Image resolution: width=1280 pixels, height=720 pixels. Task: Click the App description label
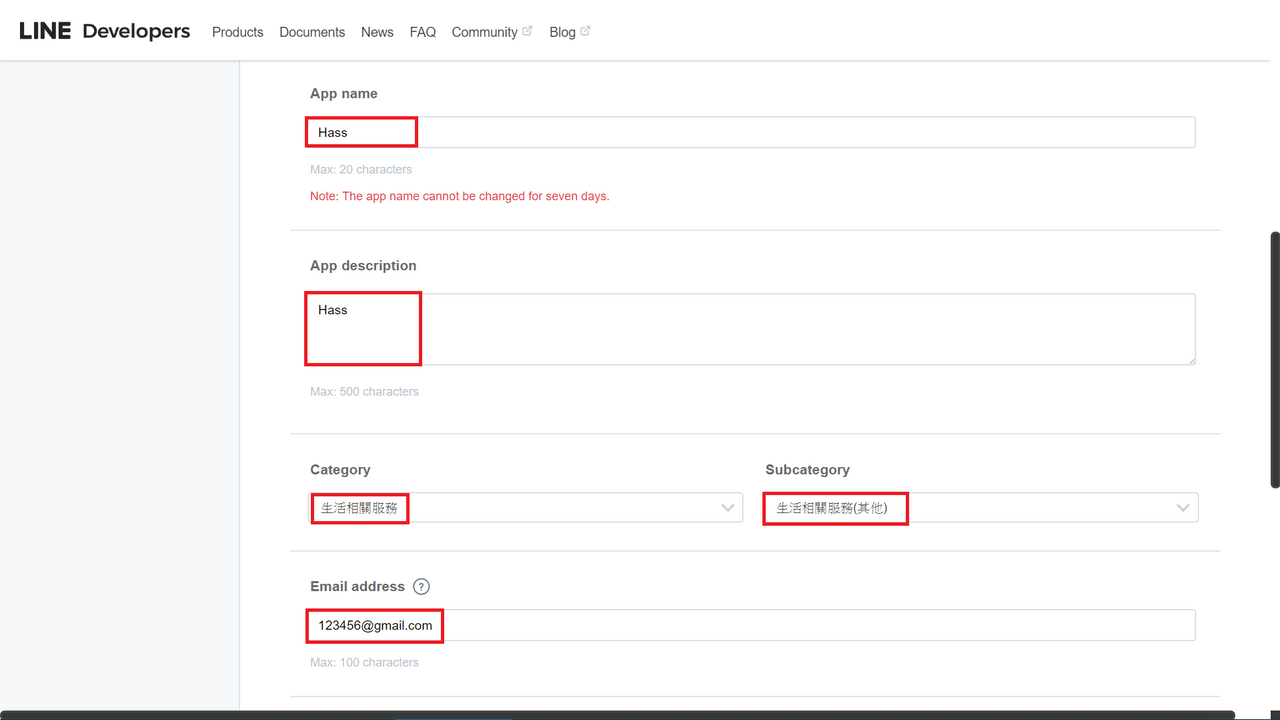(363, 266)
